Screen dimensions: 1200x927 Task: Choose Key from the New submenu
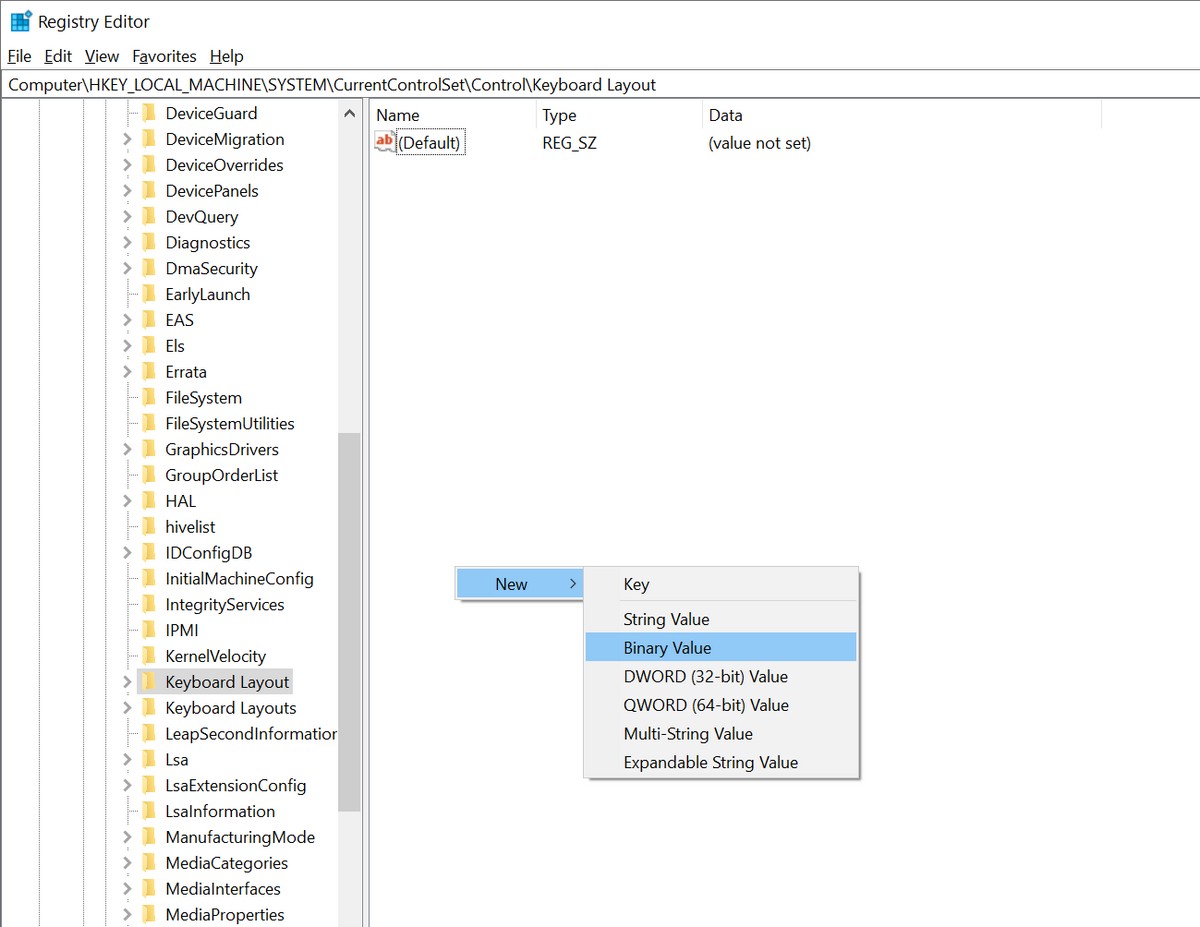point(720,584)
